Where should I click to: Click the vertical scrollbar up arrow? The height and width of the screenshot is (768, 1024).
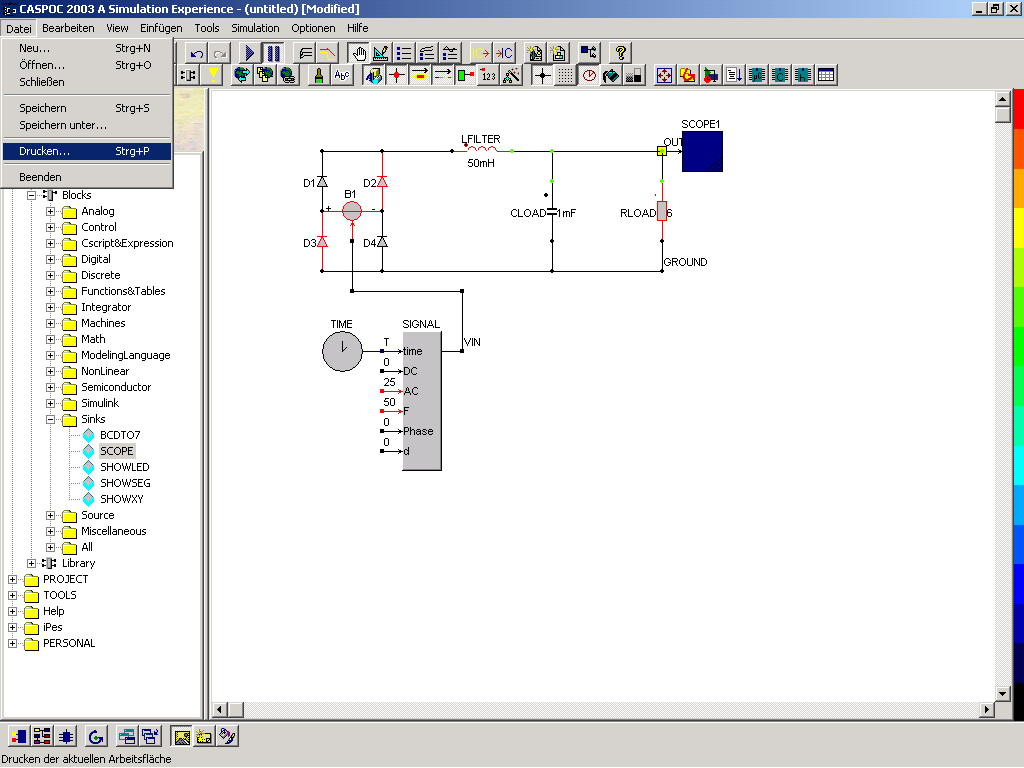click(1002, 99)
